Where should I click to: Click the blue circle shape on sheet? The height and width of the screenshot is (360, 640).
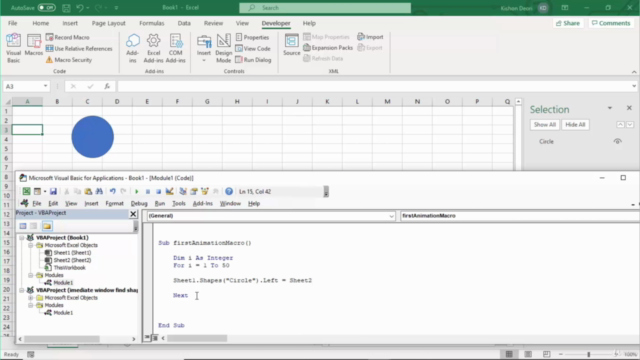[93, 137]
